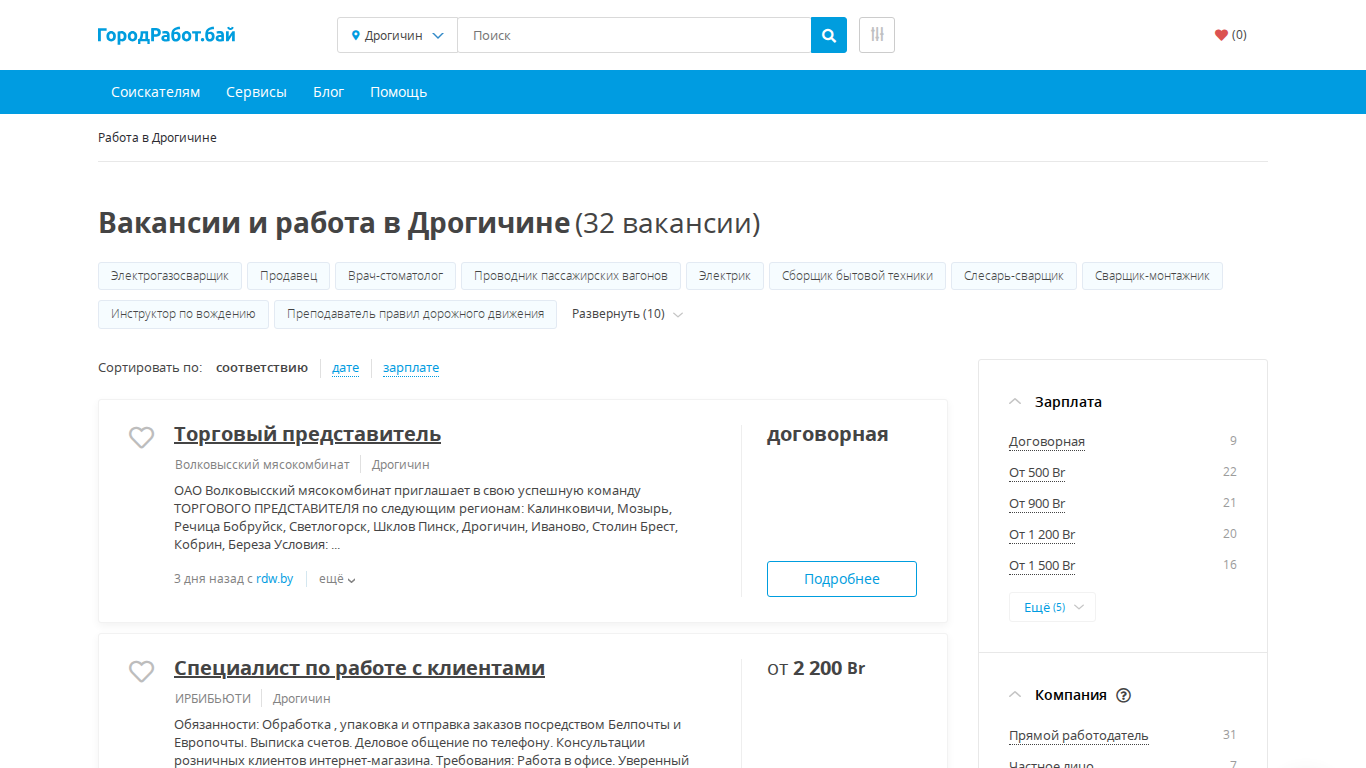
Task: Click the ИРБИБЬЮТИ company name
Action: (x=213, y=699)
